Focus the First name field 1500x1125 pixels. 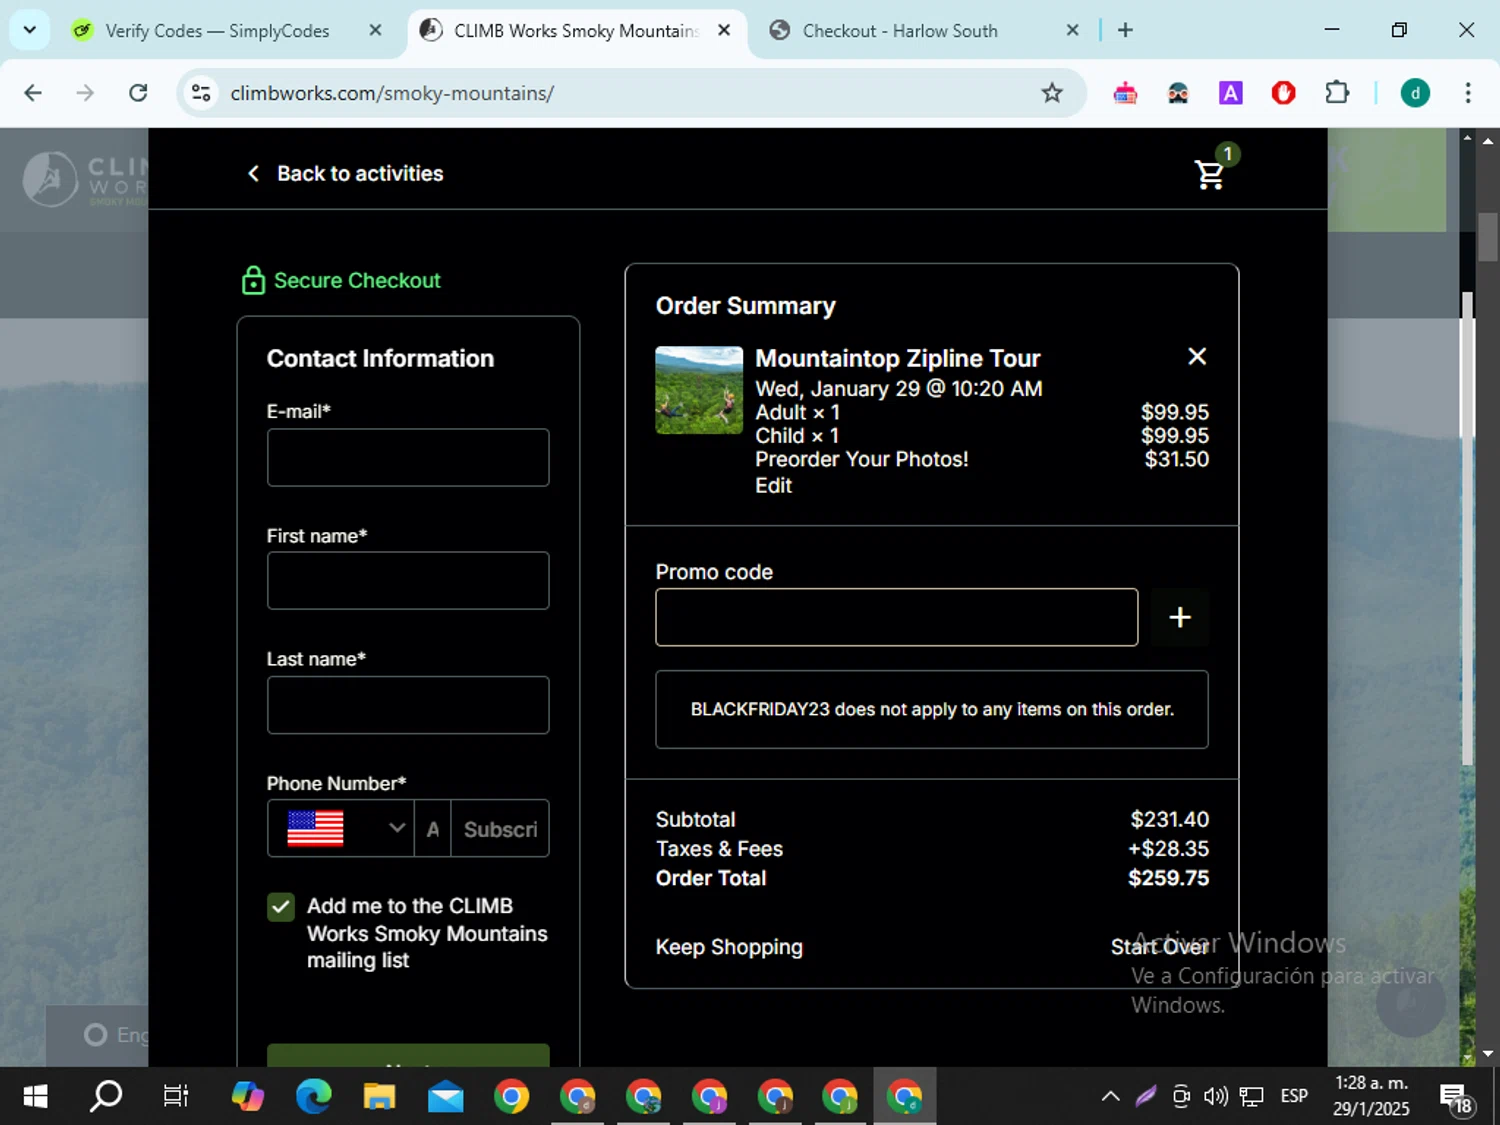coord(408,581)
